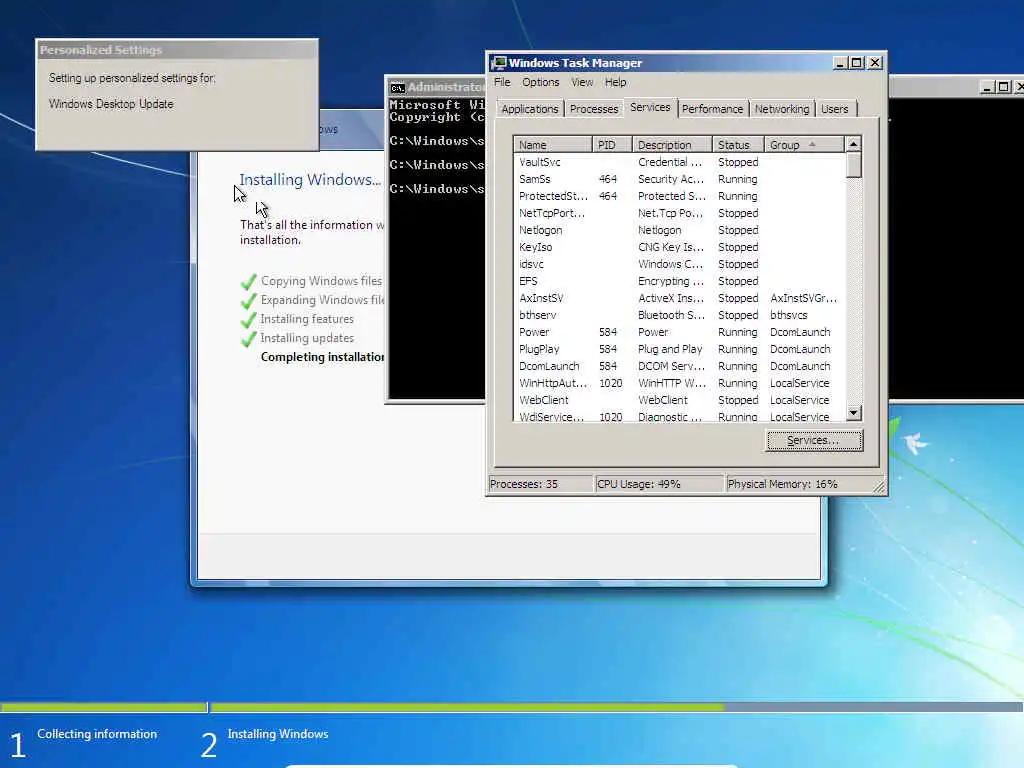Click the 'Collecting information' step label

point(97,734)
